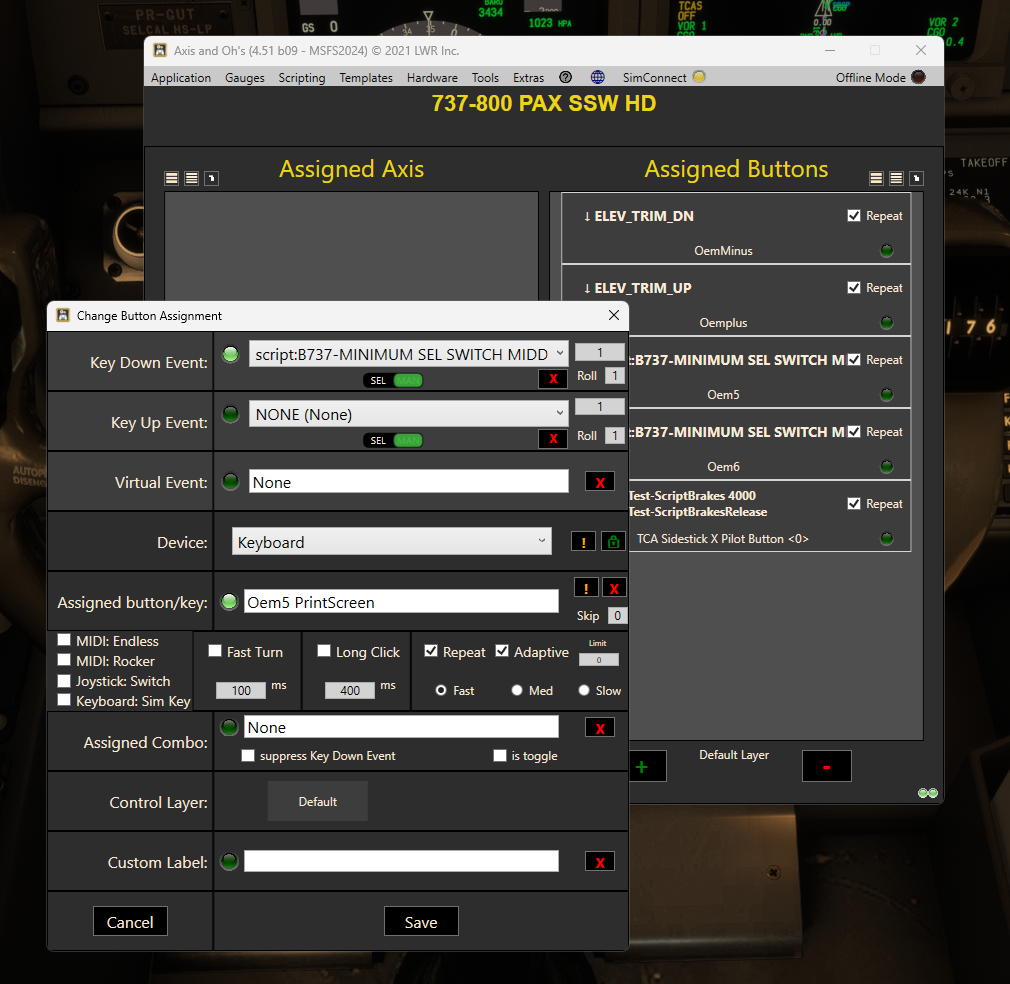Click the Fast Turn 100 ms field

click(241, 690)
